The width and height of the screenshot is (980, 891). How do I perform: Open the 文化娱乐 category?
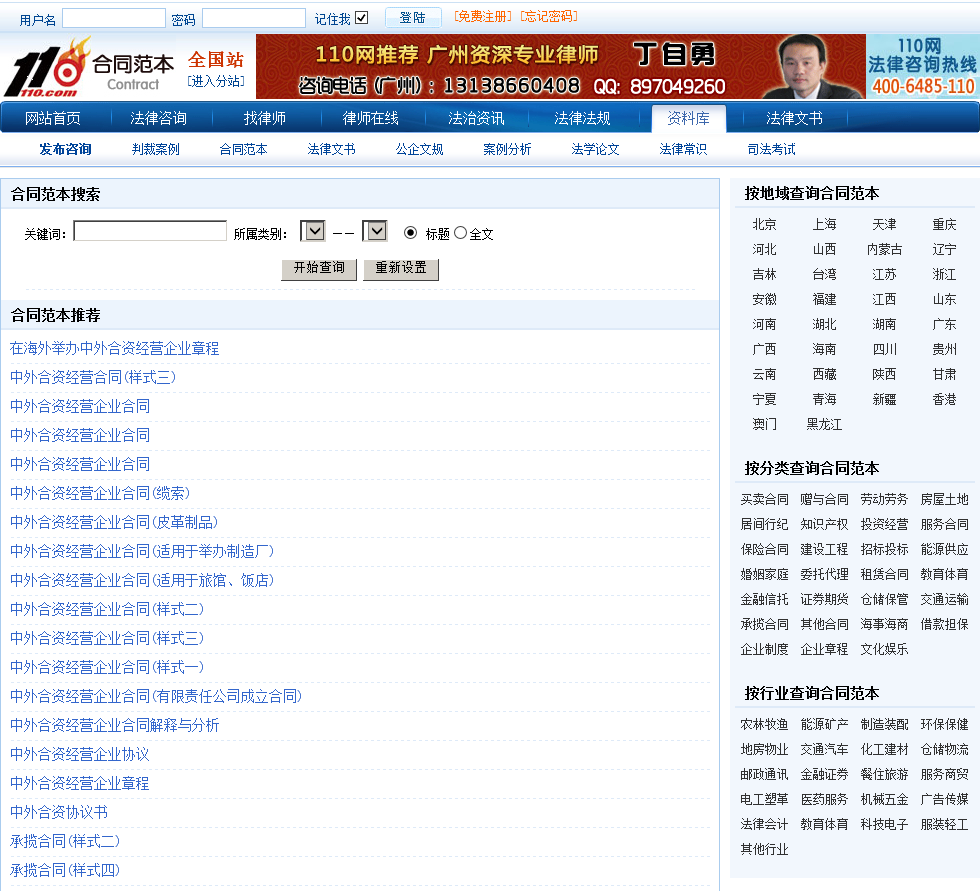(x=884, y=649)
